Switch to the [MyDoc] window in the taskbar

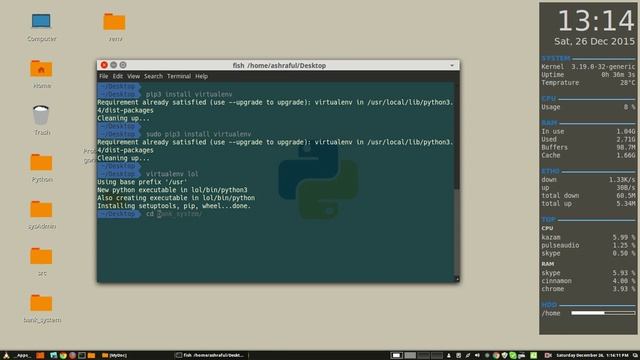[114, 356]
